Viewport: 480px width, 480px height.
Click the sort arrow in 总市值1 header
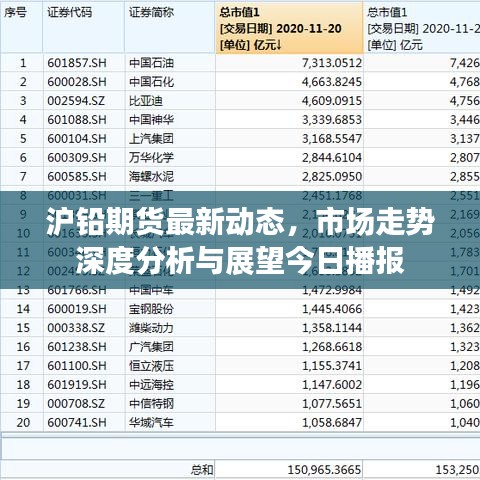click(x=279, y=45)
